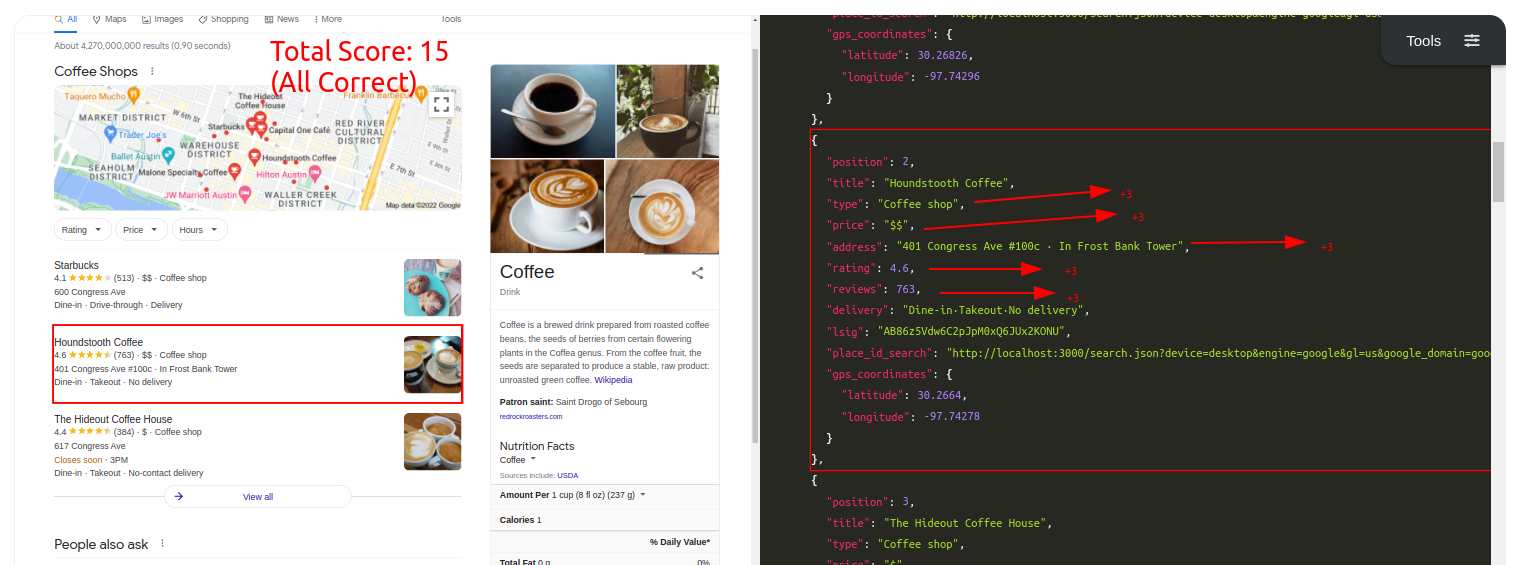Click the Houndstooth Coffee latte thumbnail

coord(432,365)
